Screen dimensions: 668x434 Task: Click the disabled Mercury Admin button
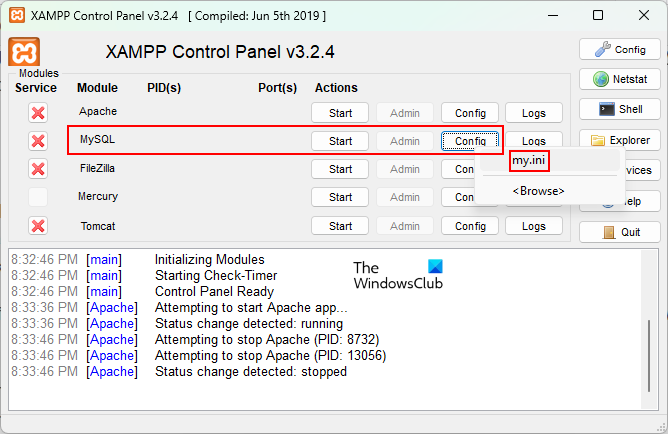[x=405, y=197]
